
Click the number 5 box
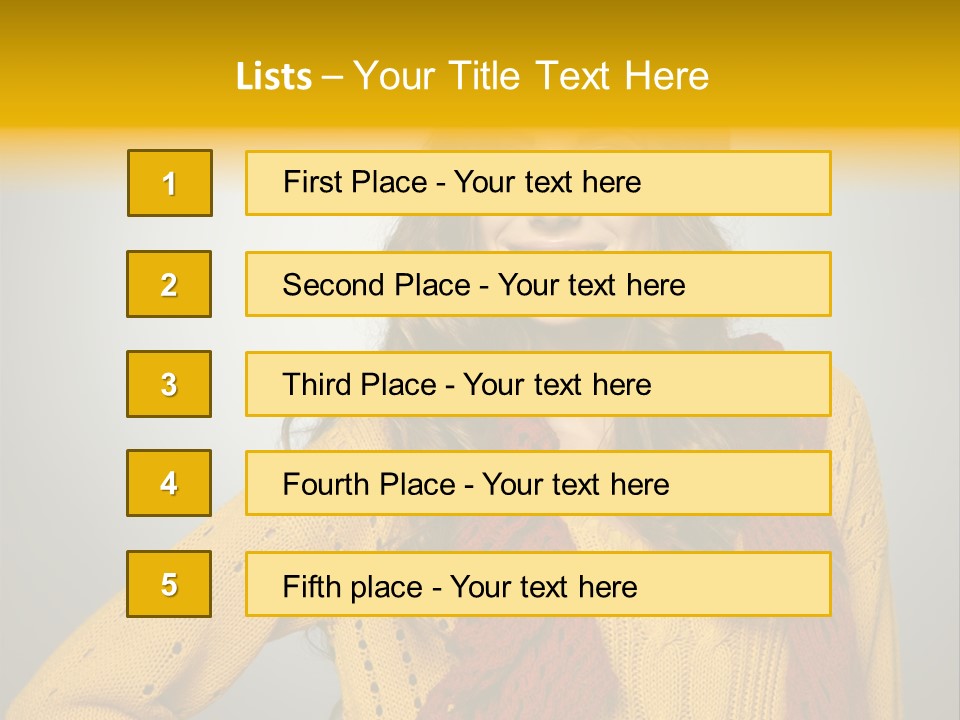click(169, 584)
